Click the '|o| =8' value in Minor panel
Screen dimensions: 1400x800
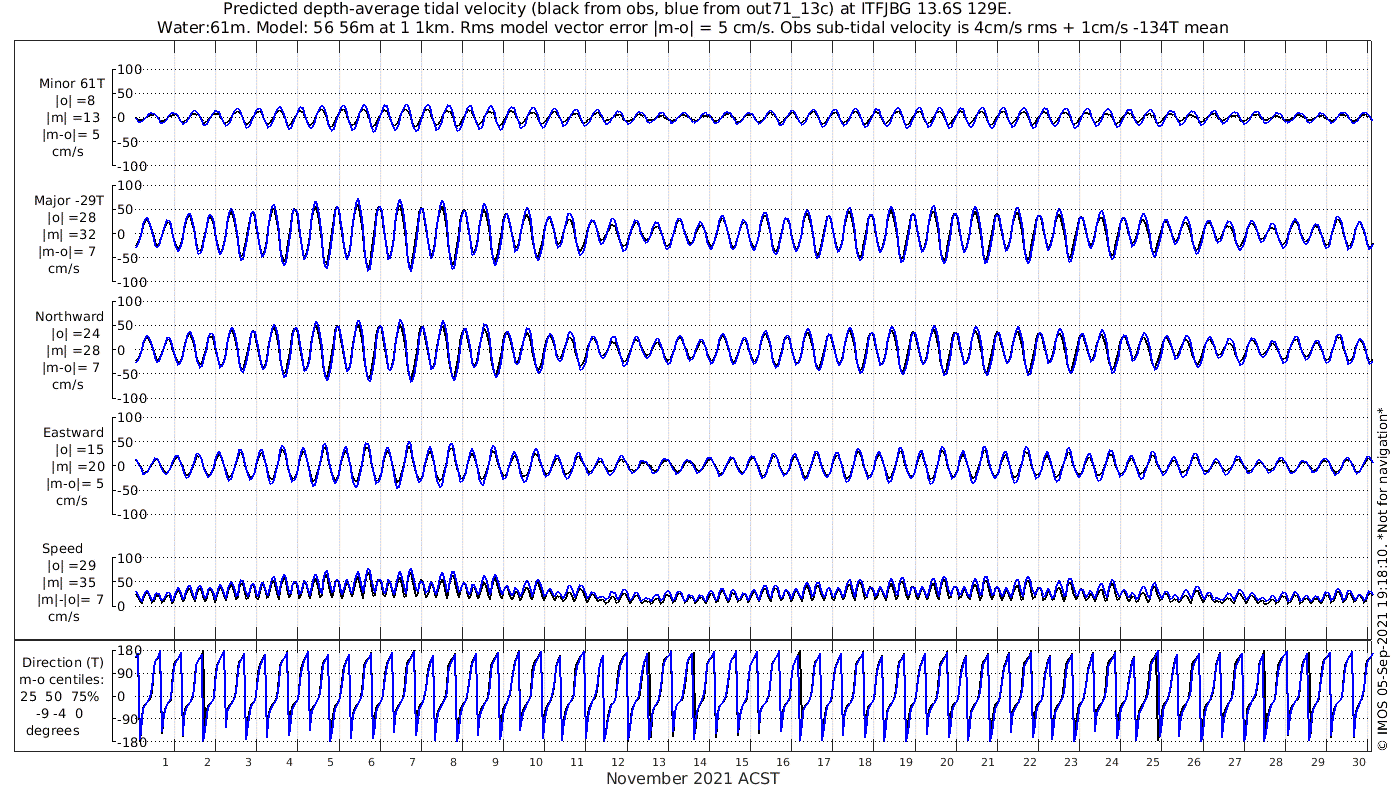tap(75, 101)
